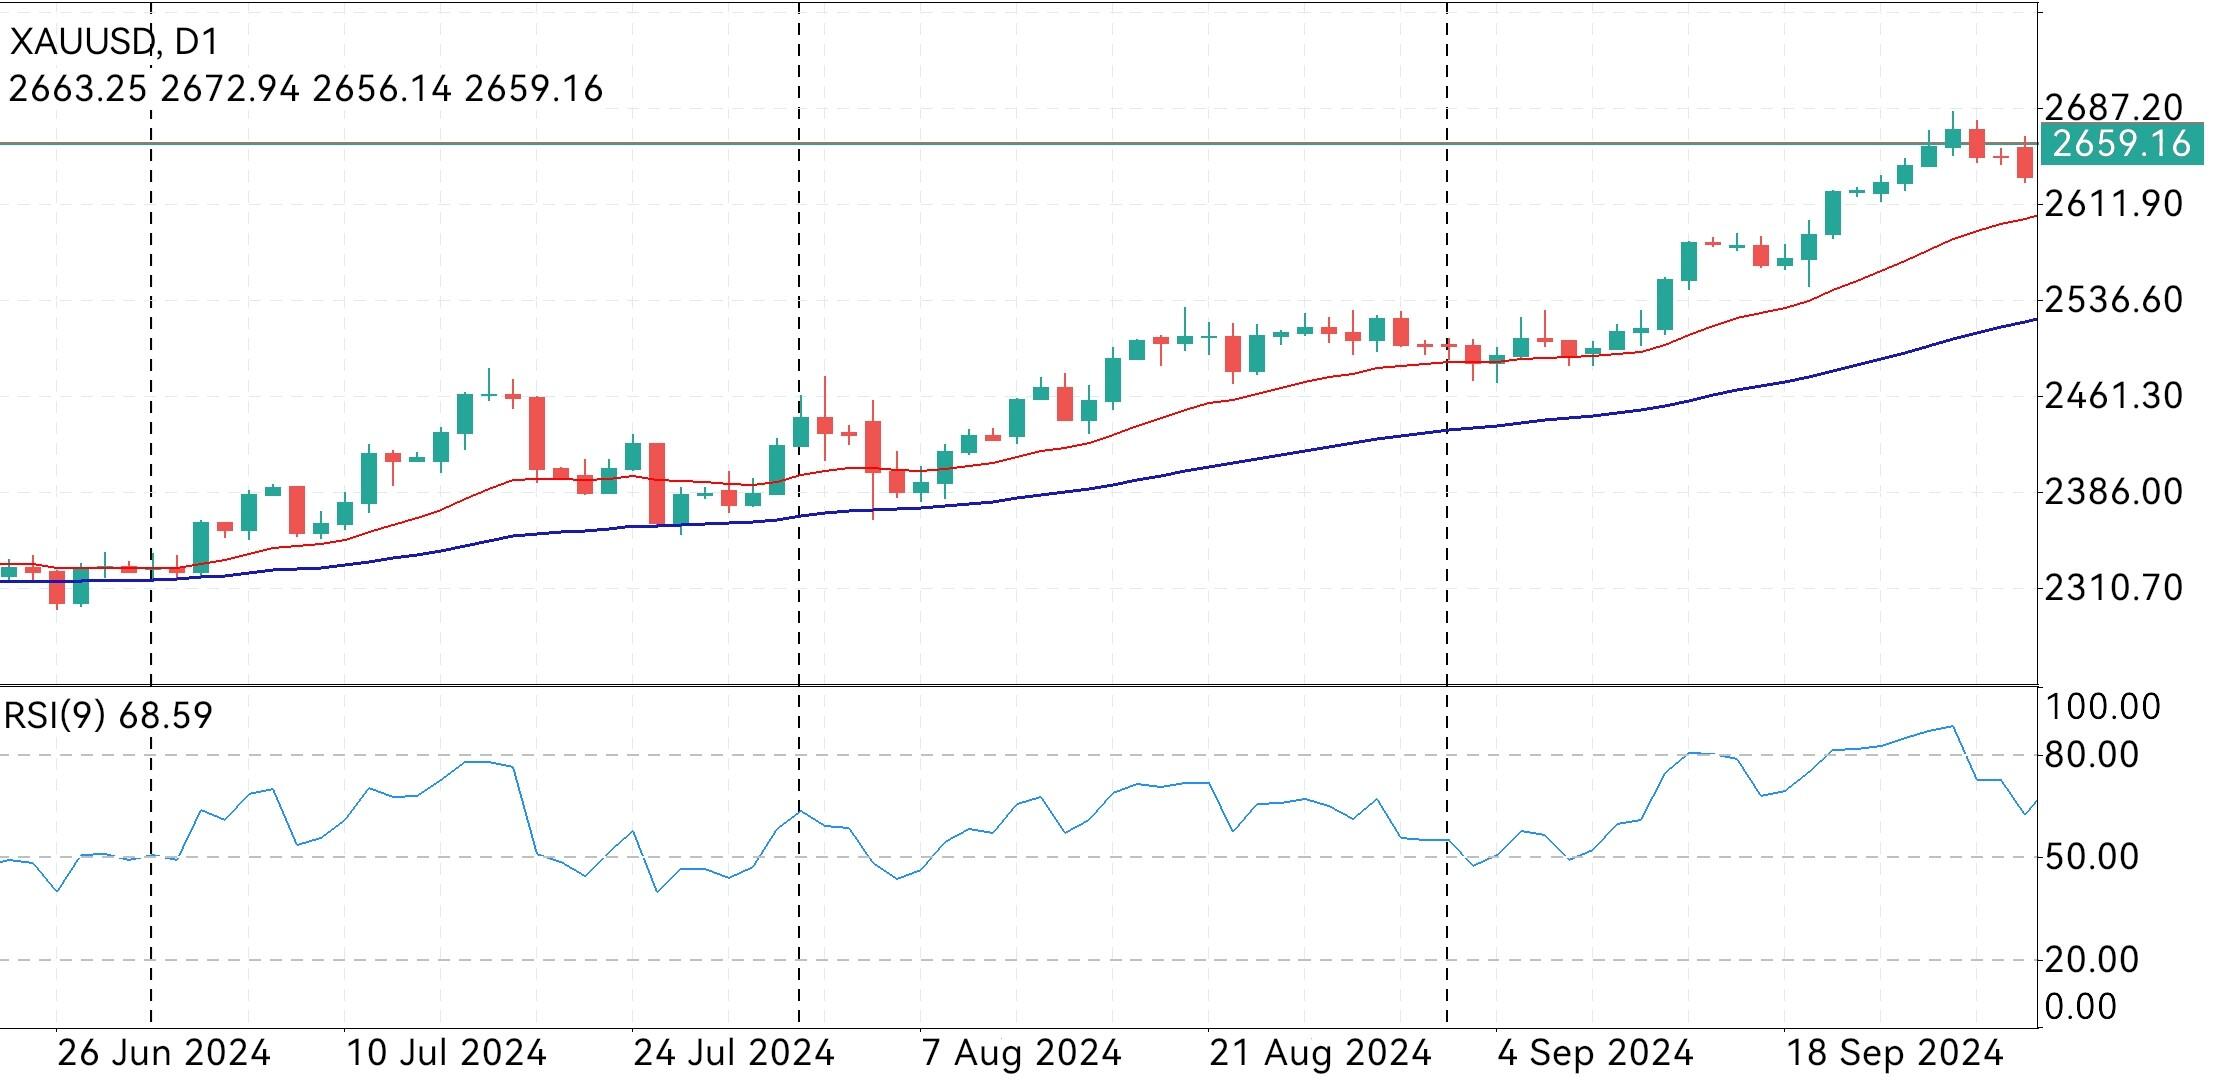2231x1080 pixels.
Task: Click the OHLC values 2663.25 2672.94 2656.14 2659.16
Action: tap(306, 90)
